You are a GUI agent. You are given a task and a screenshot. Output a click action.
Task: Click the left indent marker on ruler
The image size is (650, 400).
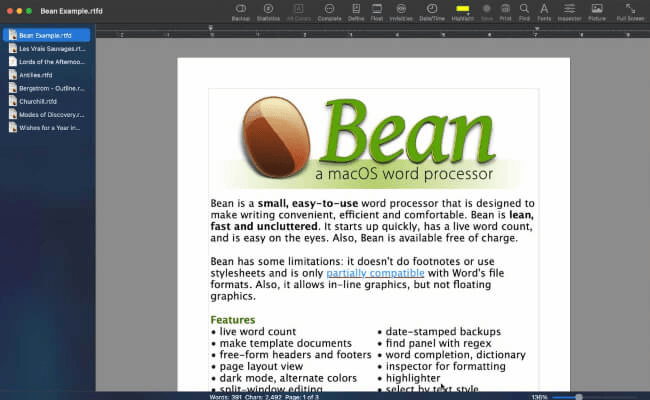(x=211, y=28)
